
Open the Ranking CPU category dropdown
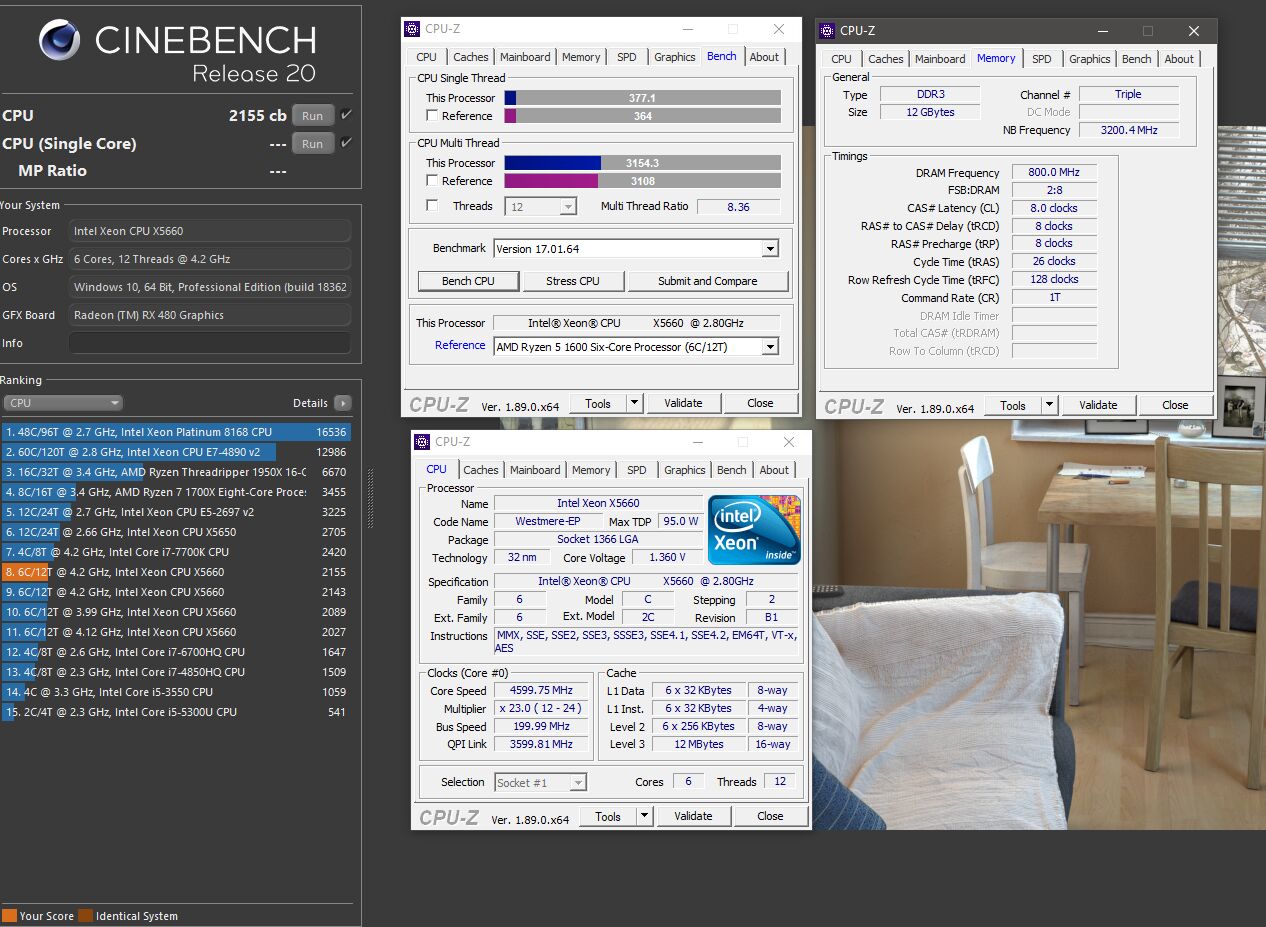point(63,403)
